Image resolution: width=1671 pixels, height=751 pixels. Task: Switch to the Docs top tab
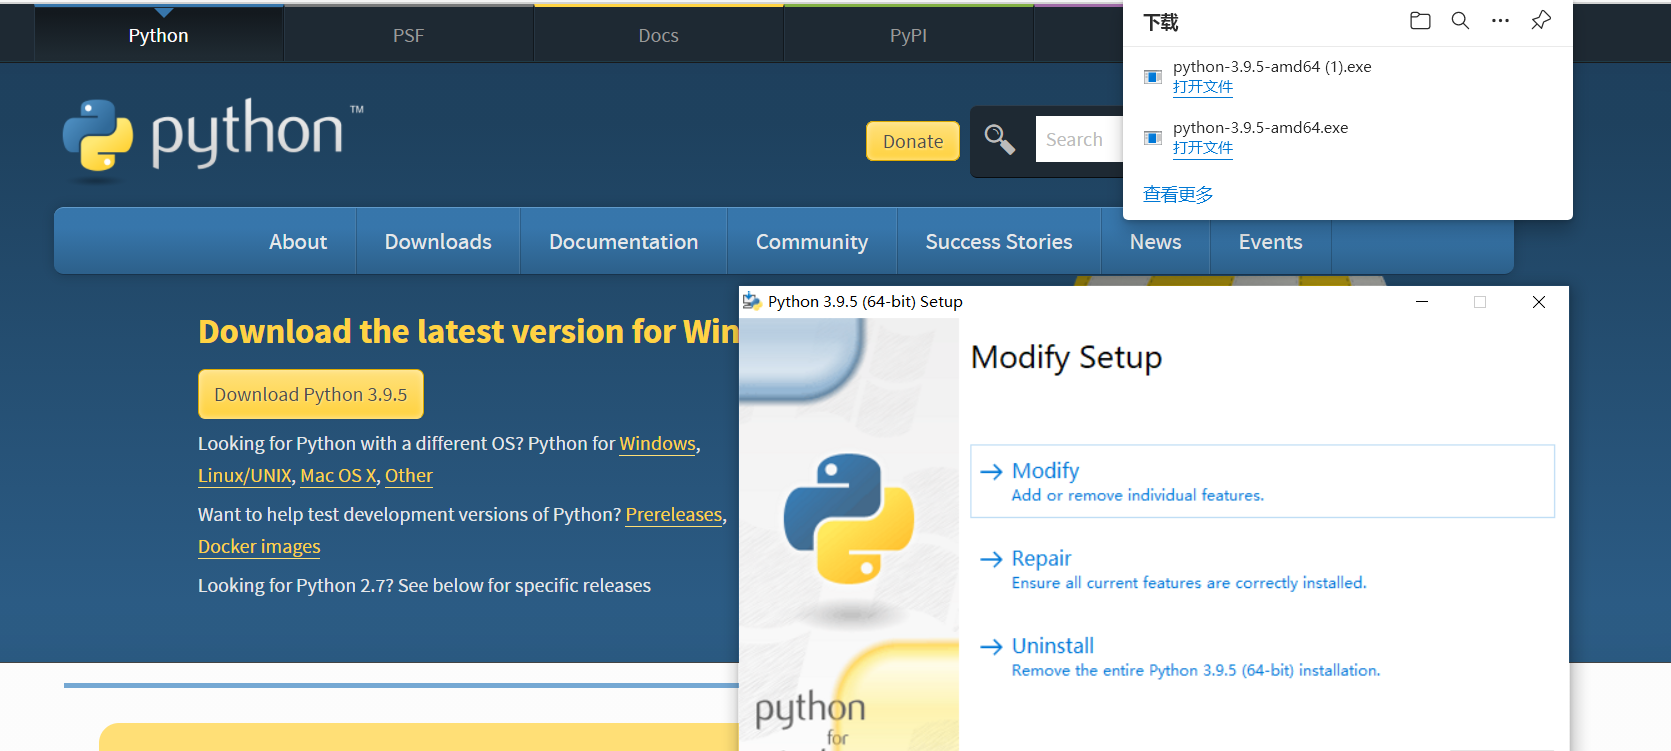(658, 35)
